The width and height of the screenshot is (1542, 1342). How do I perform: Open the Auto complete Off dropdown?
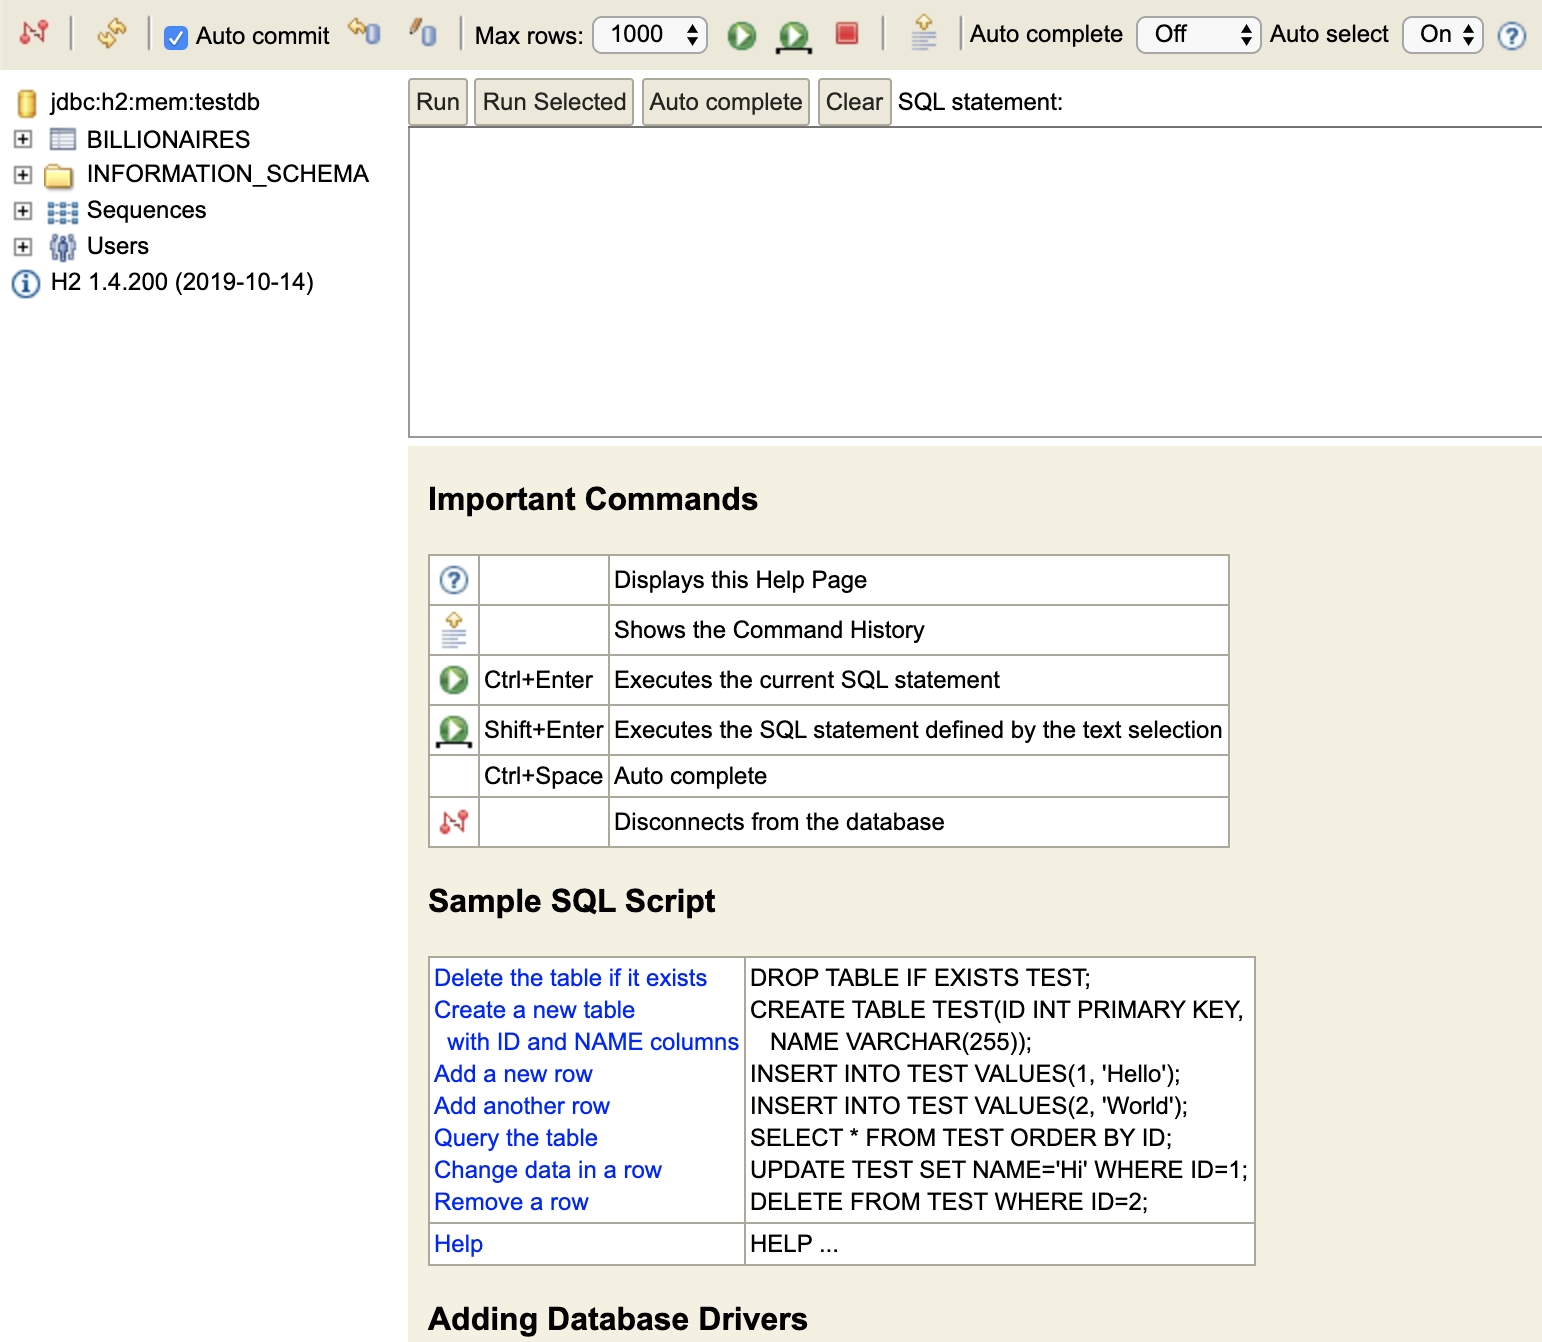1198,35
